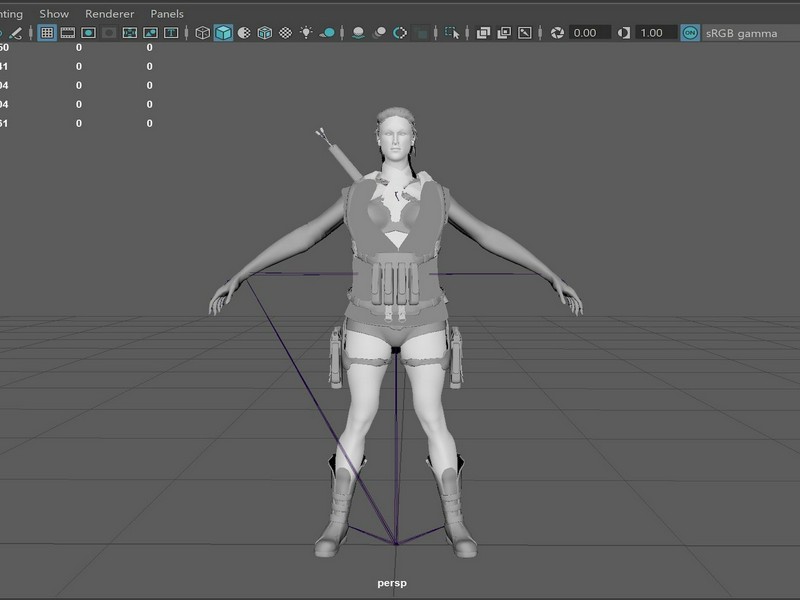Switch to Wireframe display mode
Image resolution: width=800 pixels, height=600 pixels.
(x=203, y=33)
